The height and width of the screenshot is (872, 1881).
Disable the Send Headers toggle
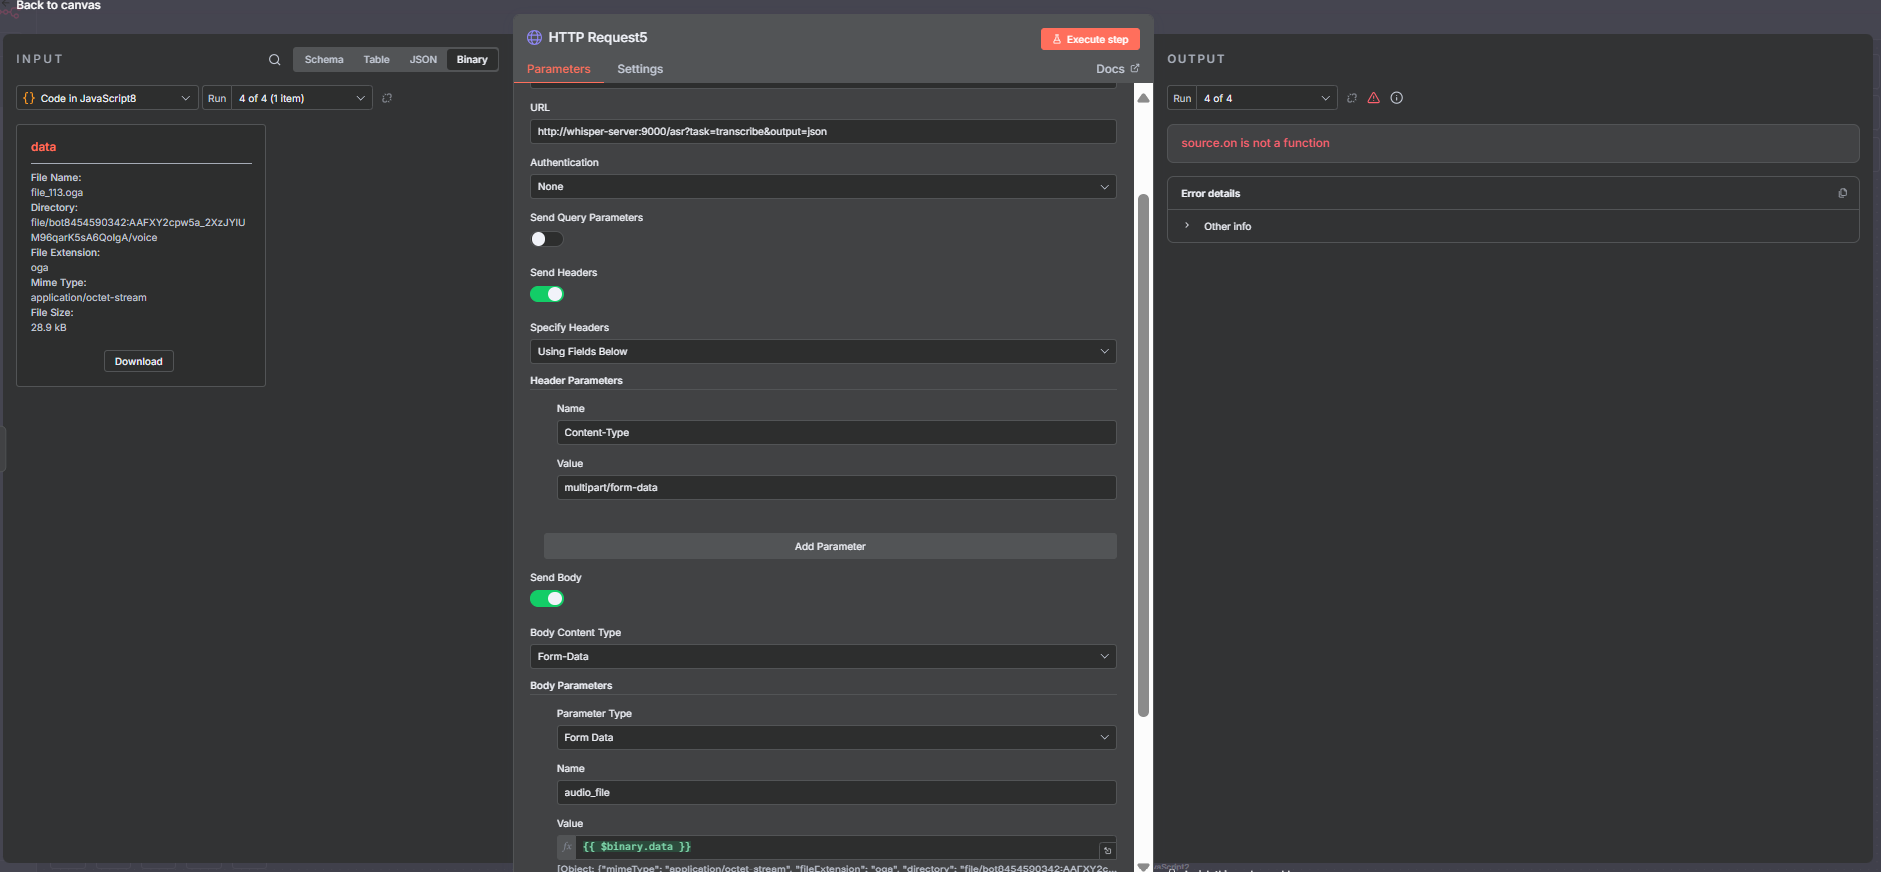[x=547, y=294]
